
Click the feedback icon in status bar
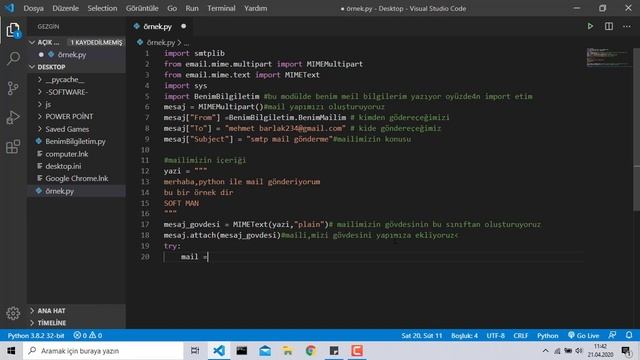[612, 335]
